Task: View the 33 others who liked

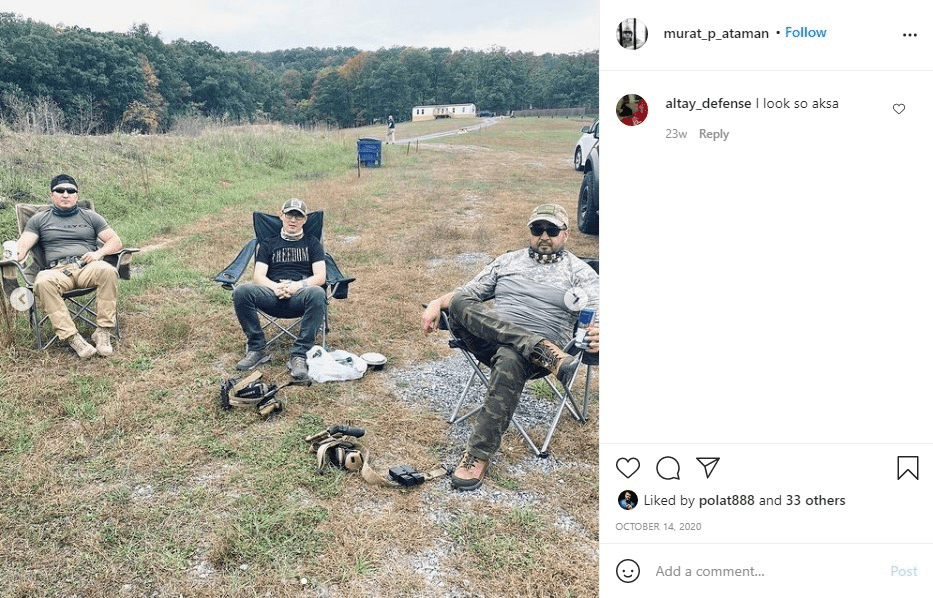Action: click(x=815, y=500)
